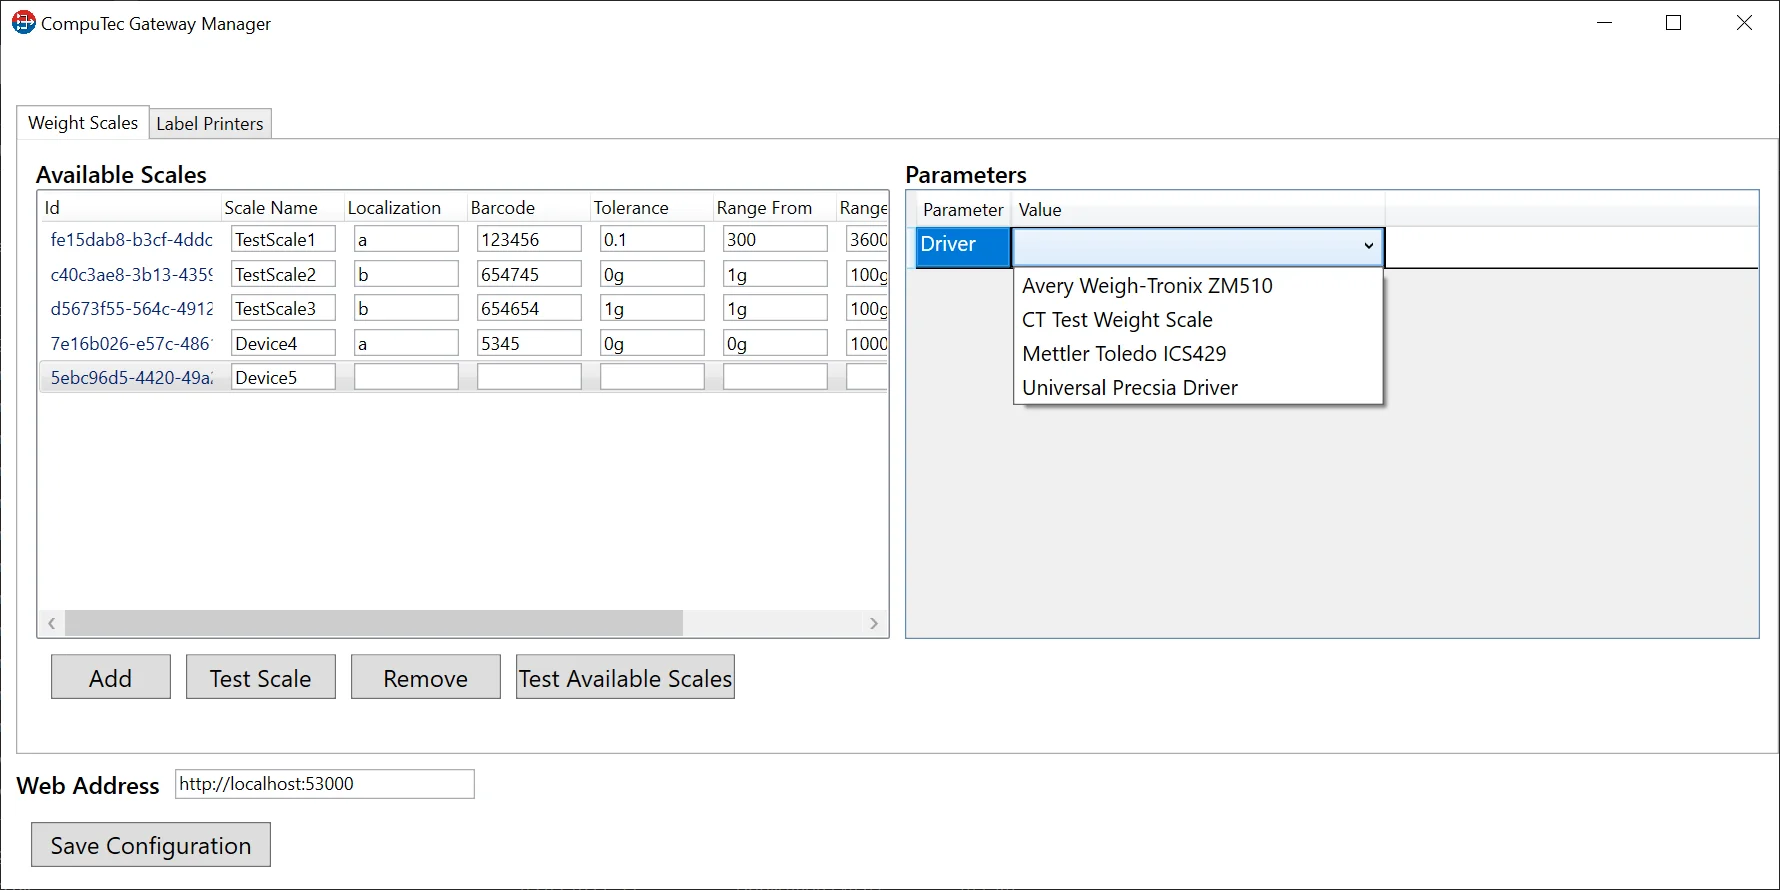Image resolution: width=1780 pixels, height=890 pixels.
Task: Choose Avery Weigh-Tronix ZM510 driver option
Action: point(1147,286)
